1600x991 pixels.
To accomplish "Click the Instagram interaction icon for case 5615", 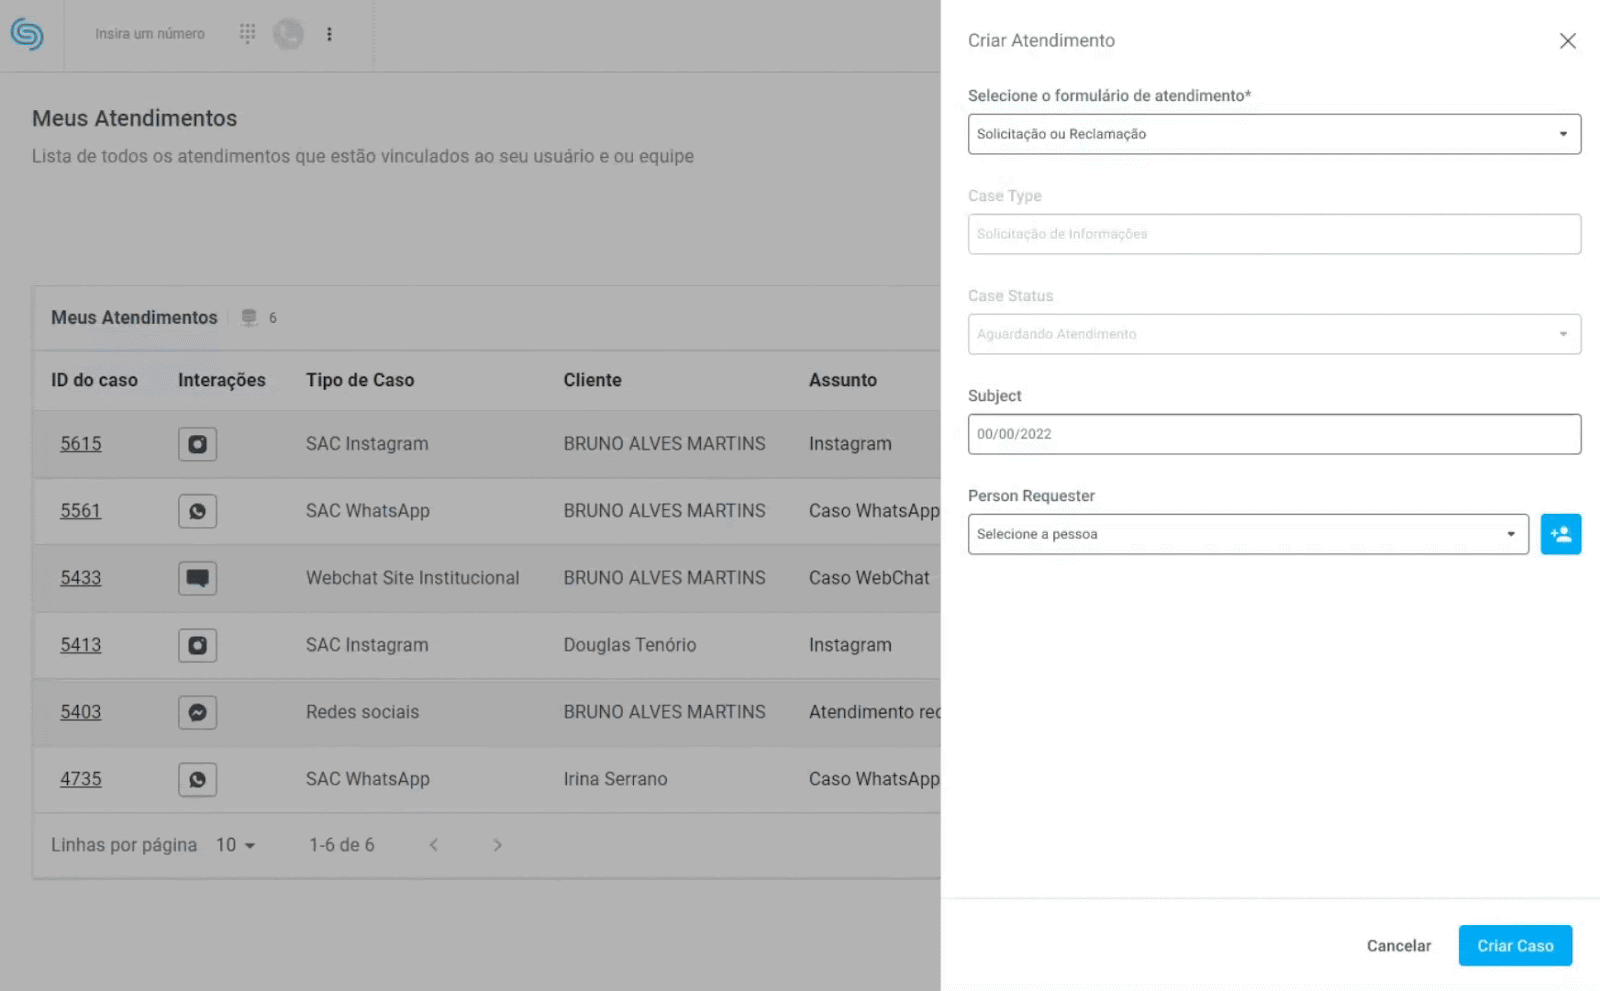I will pyautogui.click(x=197, y=444).
